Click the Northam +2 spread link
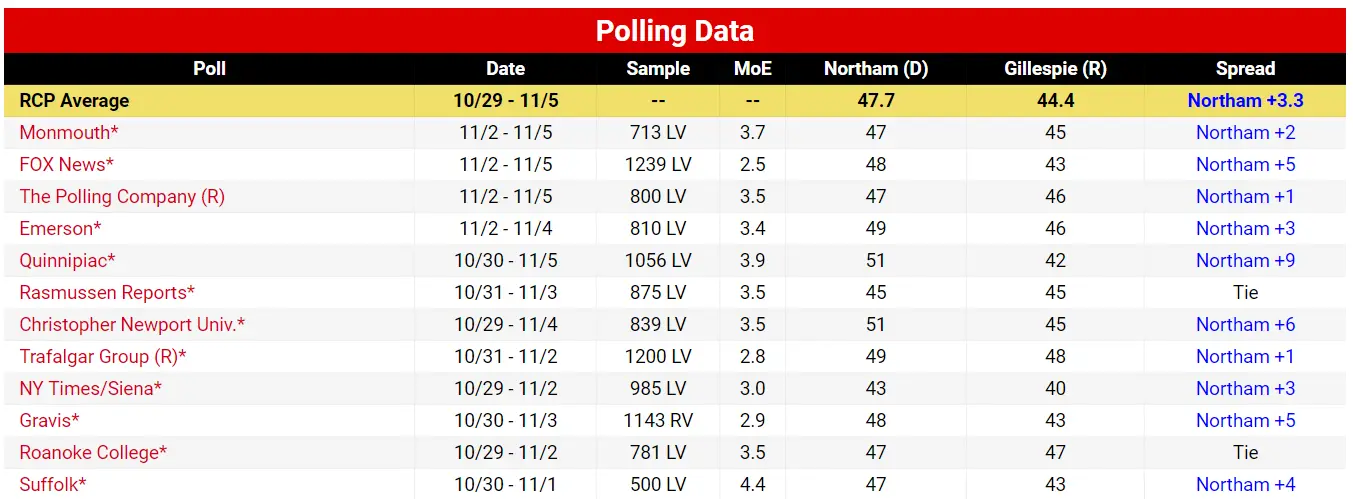 [x=1245, y=133]
